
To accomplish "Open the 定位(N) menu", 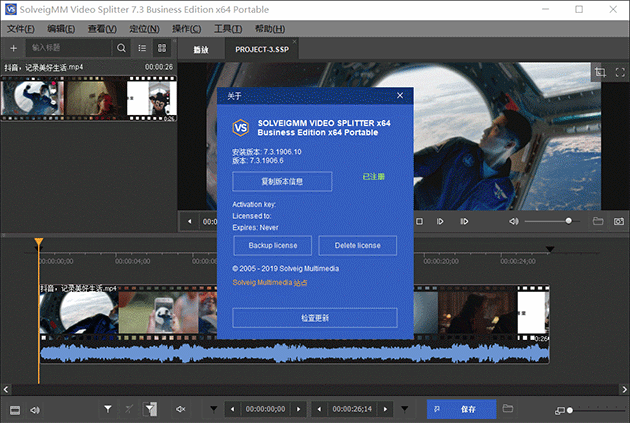I will (x=144, y=29).
